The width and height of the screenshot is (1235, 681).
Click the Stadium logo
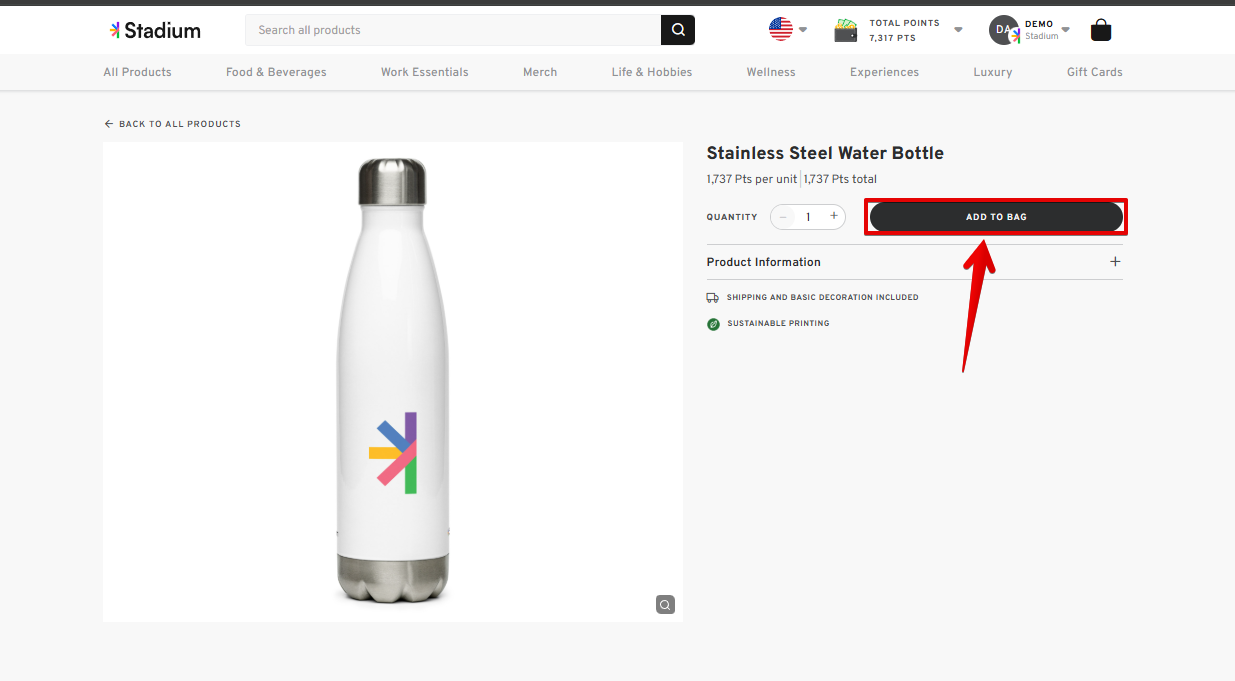pyautogui.click(x=155, y=30)
